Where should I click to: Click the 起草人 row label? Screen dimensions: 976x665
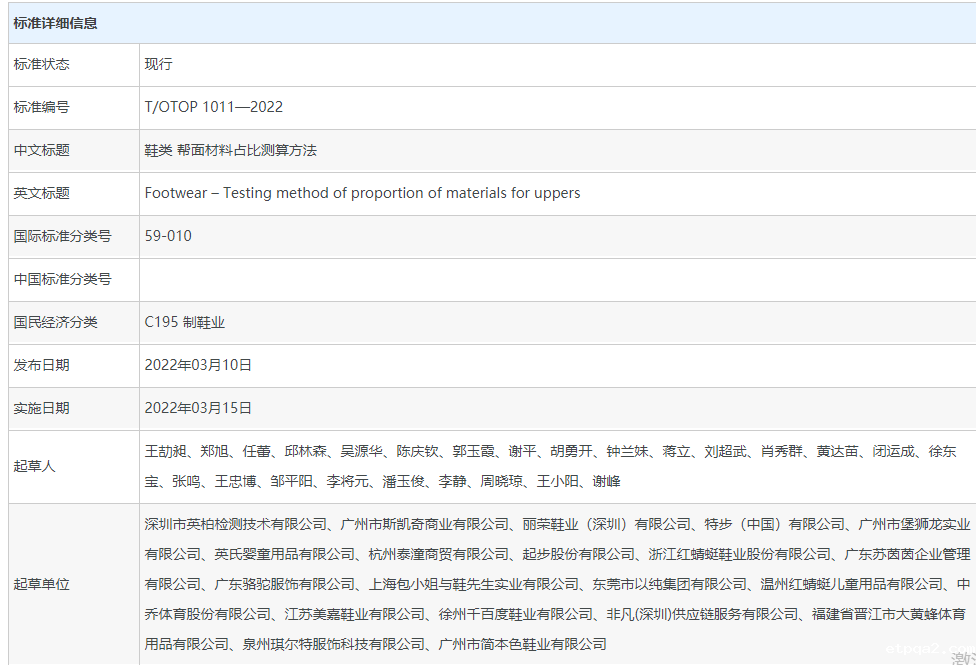(35, 466)
